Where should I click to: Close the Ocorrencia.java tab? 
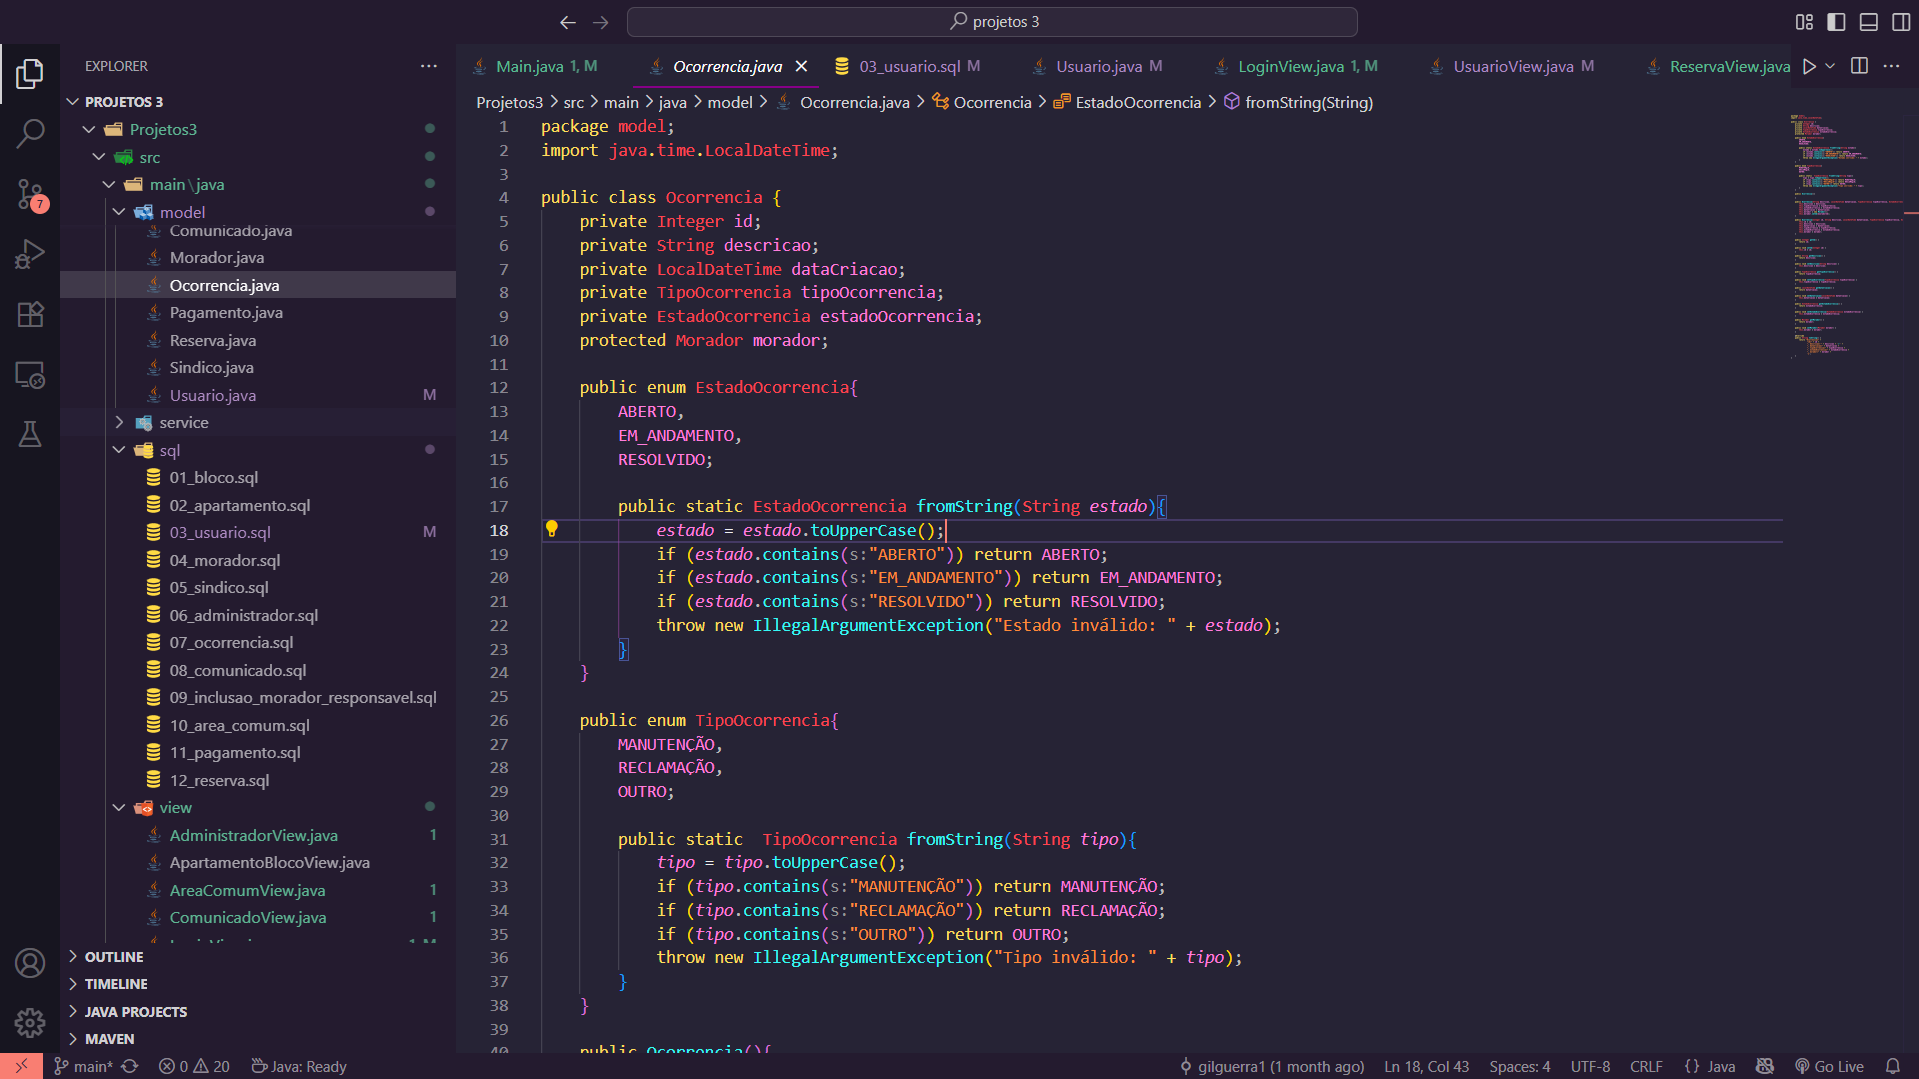point(801,66)
